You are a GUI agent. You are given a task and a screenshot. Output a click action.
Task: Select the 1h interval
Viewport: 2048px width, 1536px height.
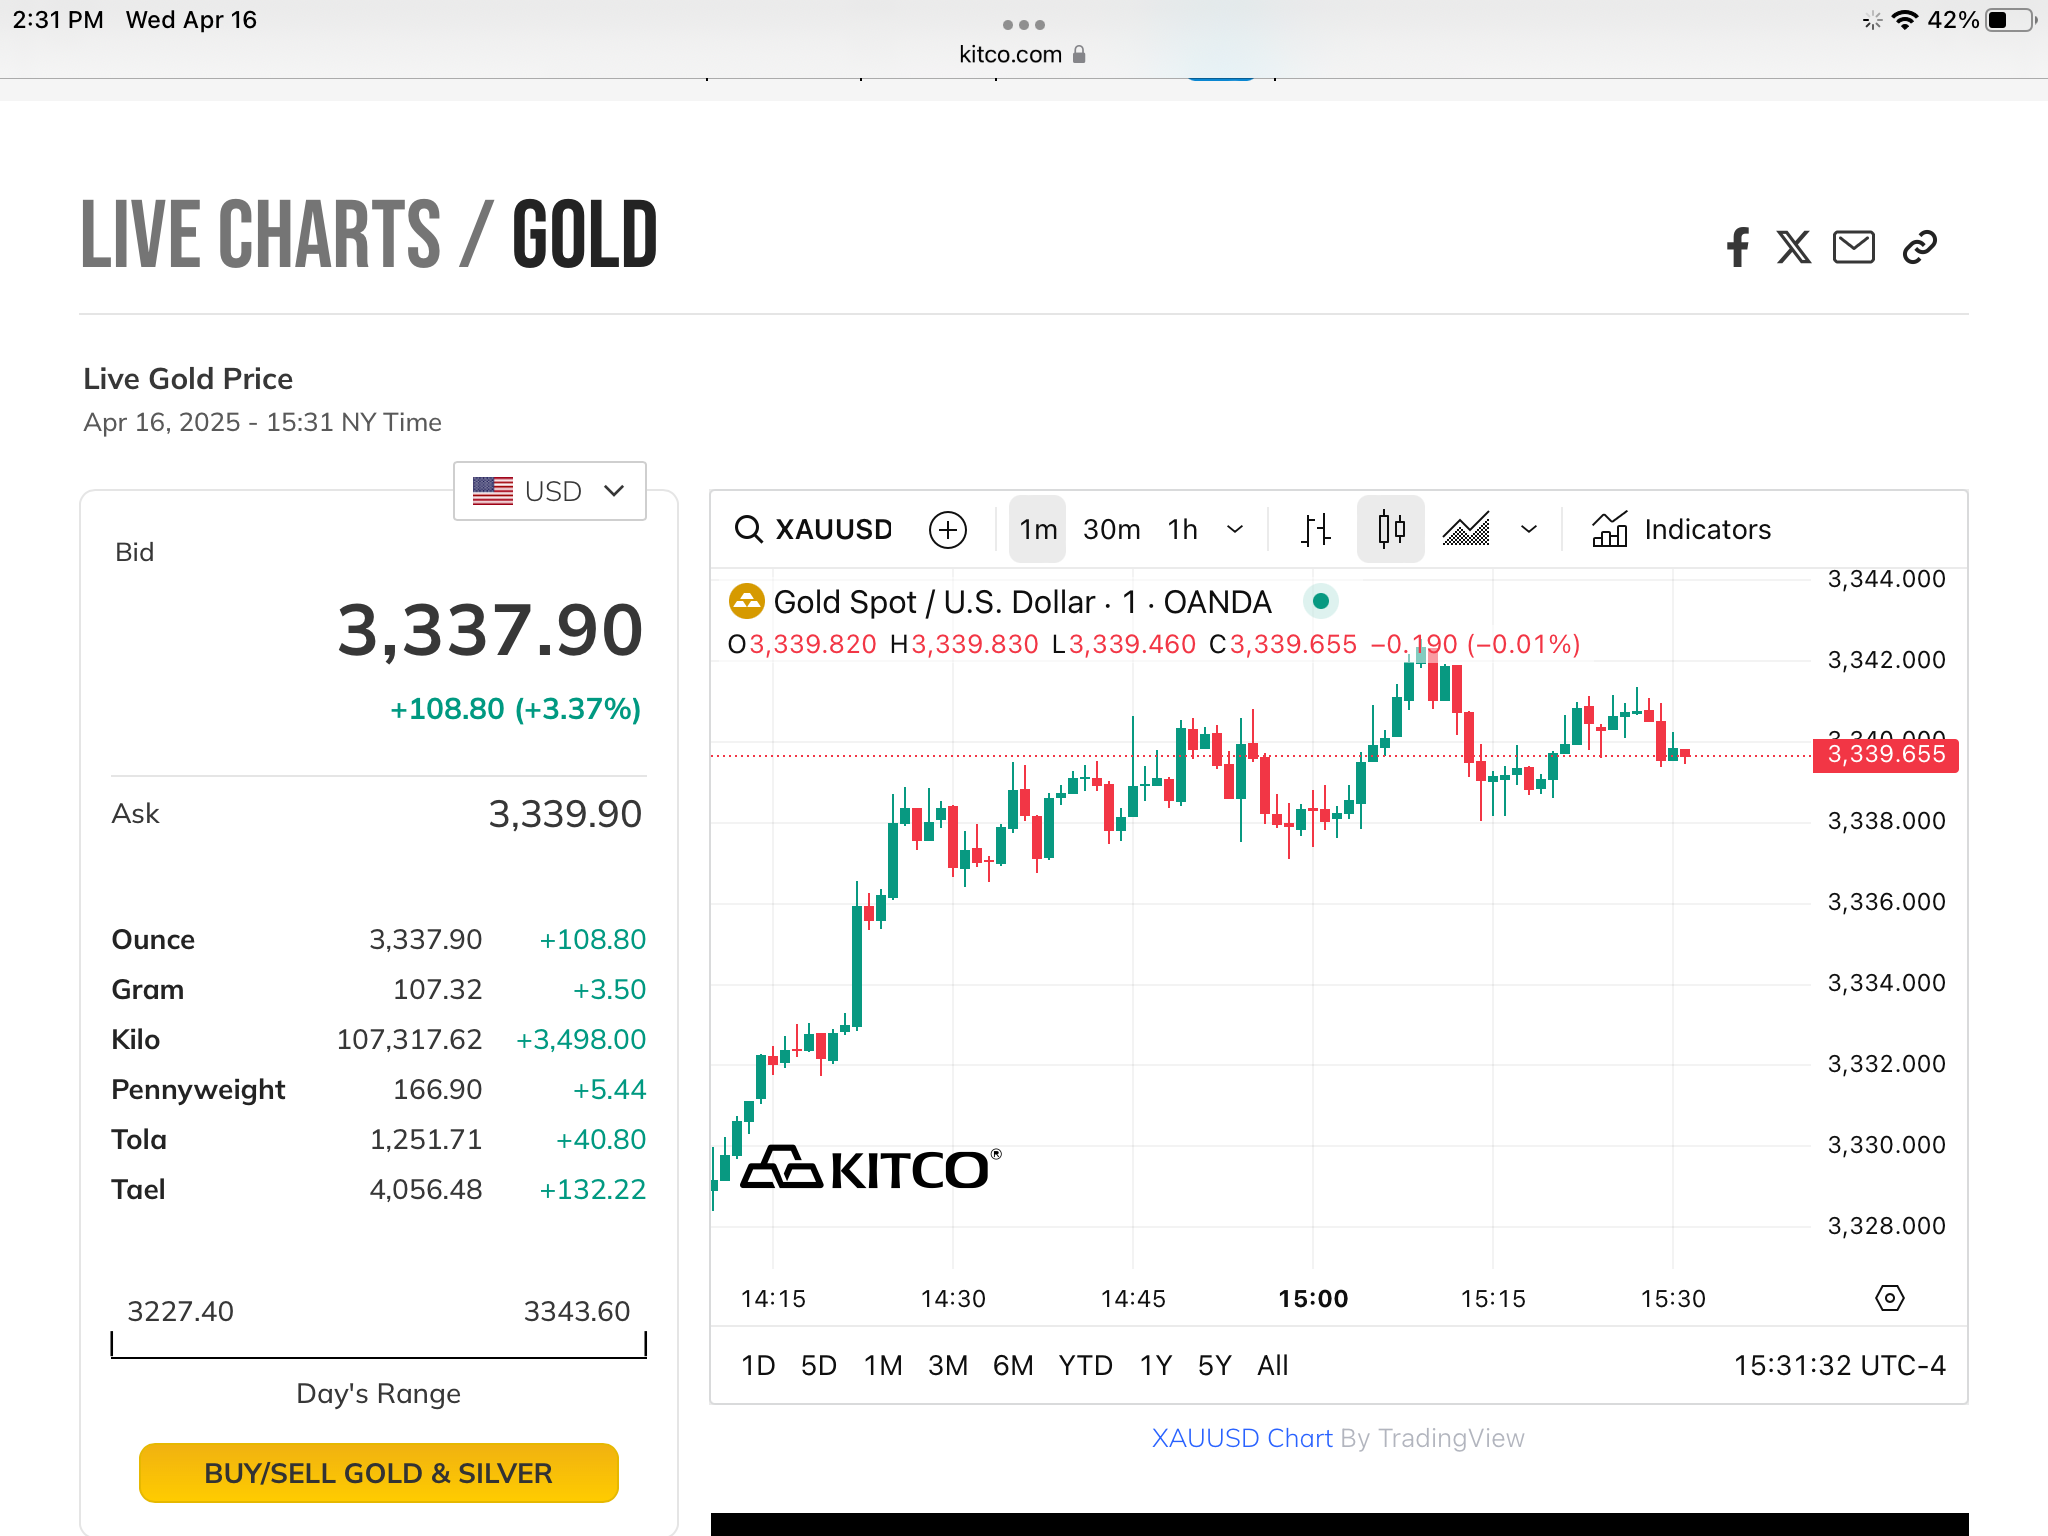1183,529
